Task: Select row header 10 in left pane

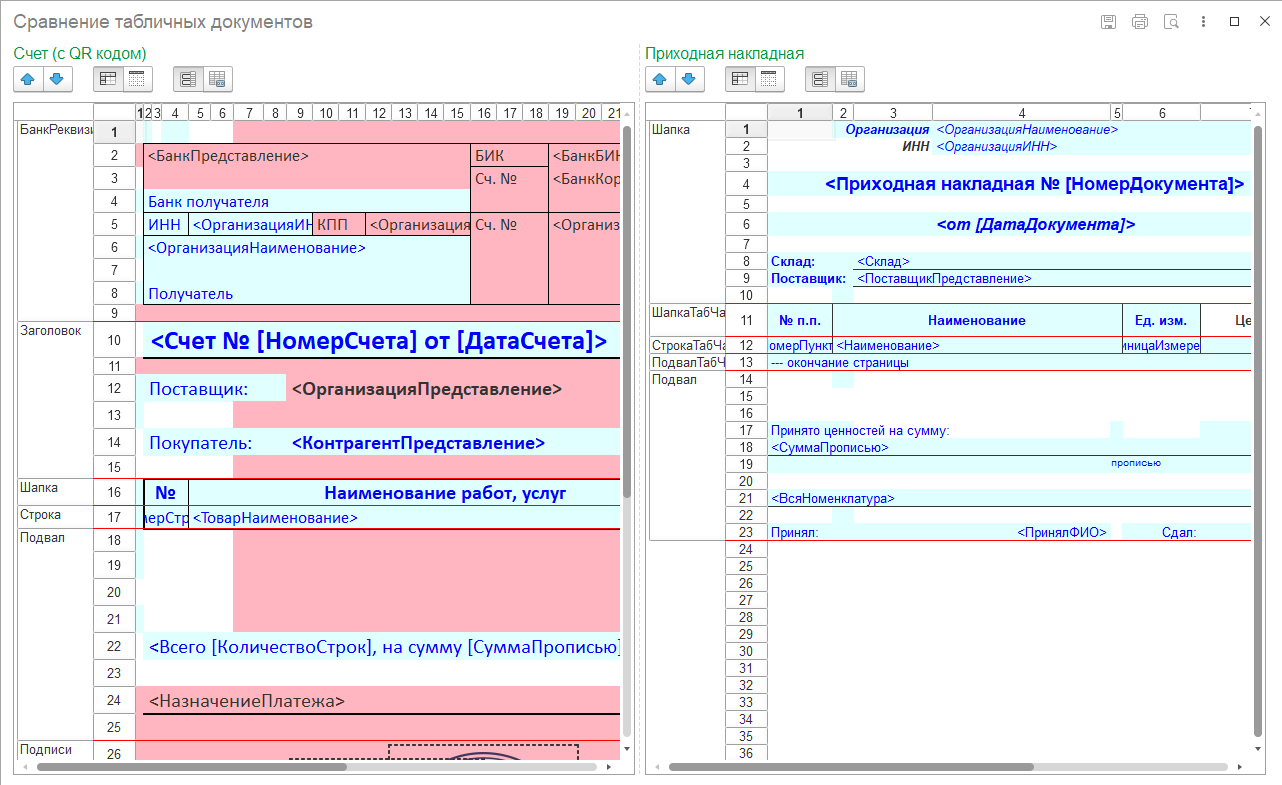Action: (x=114, y=340)
